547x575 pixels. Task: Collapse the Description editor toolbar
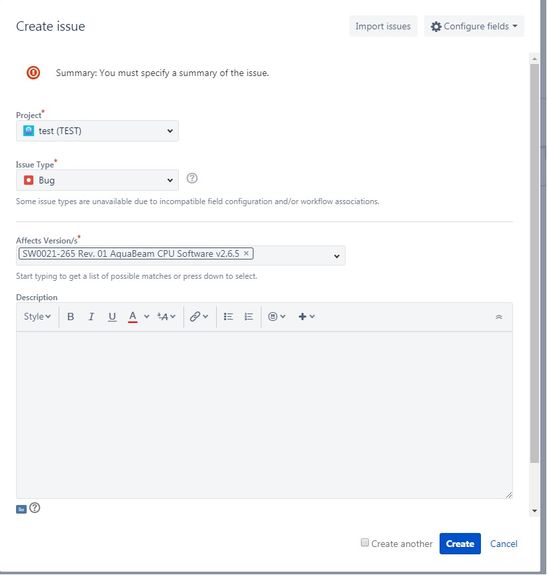[499, 317]
